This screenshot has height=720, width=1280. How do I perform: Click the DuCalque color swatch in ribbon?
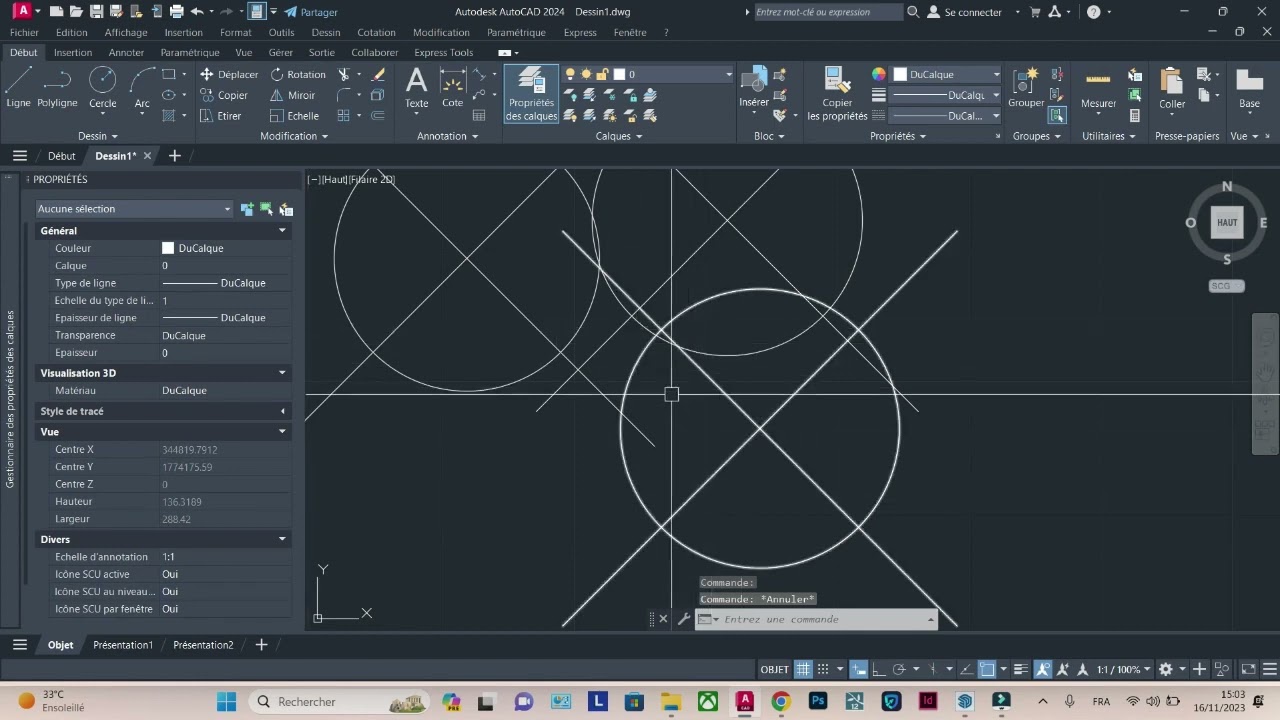click(900, 74)
